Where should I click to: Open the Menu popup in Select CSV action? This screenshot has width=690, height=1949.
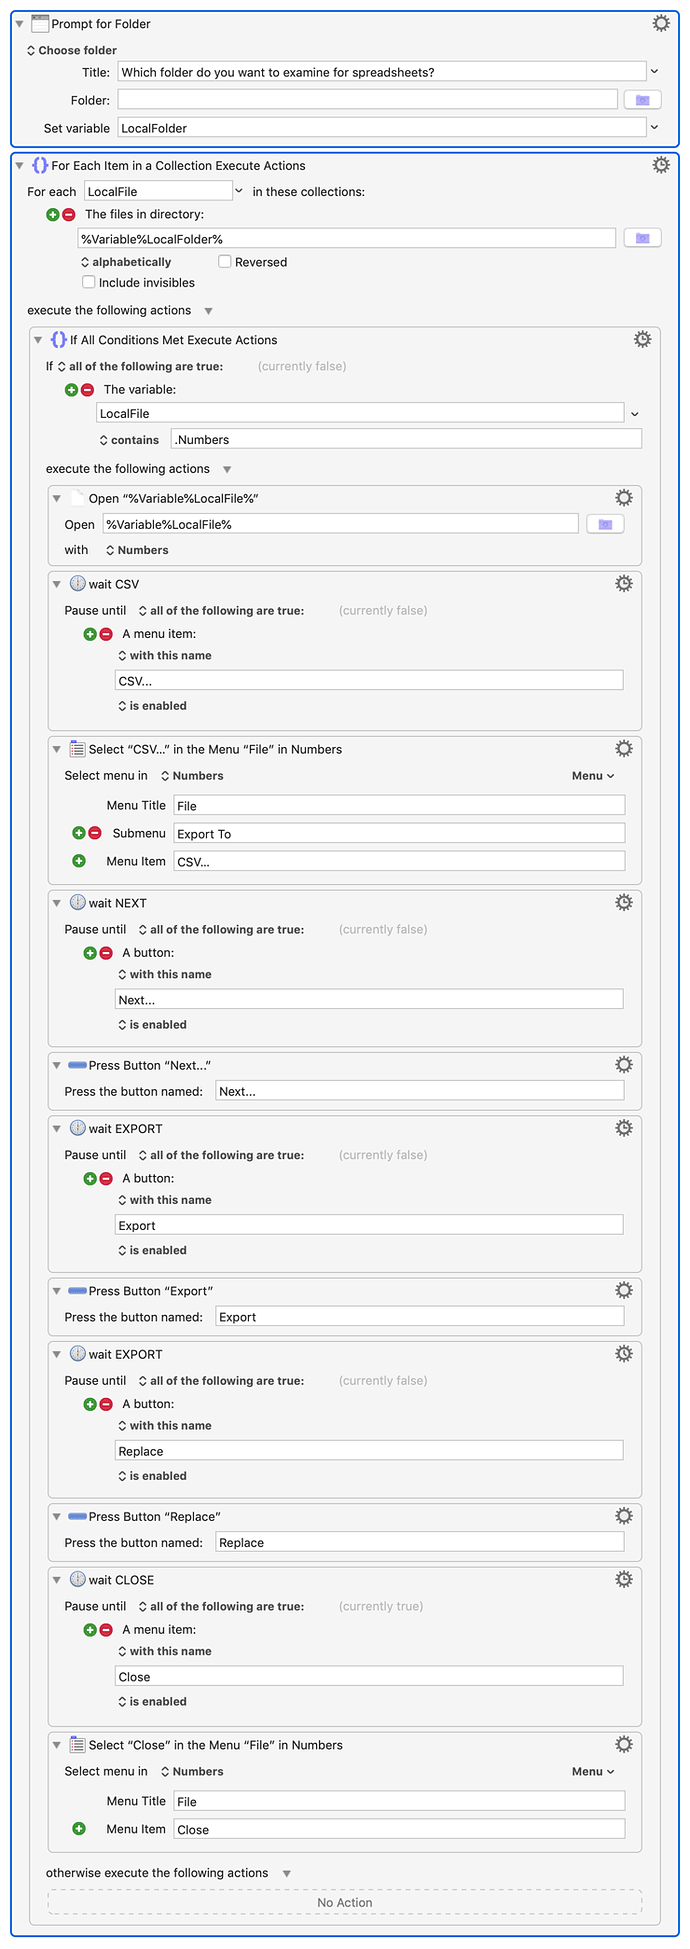pos(593,776)
